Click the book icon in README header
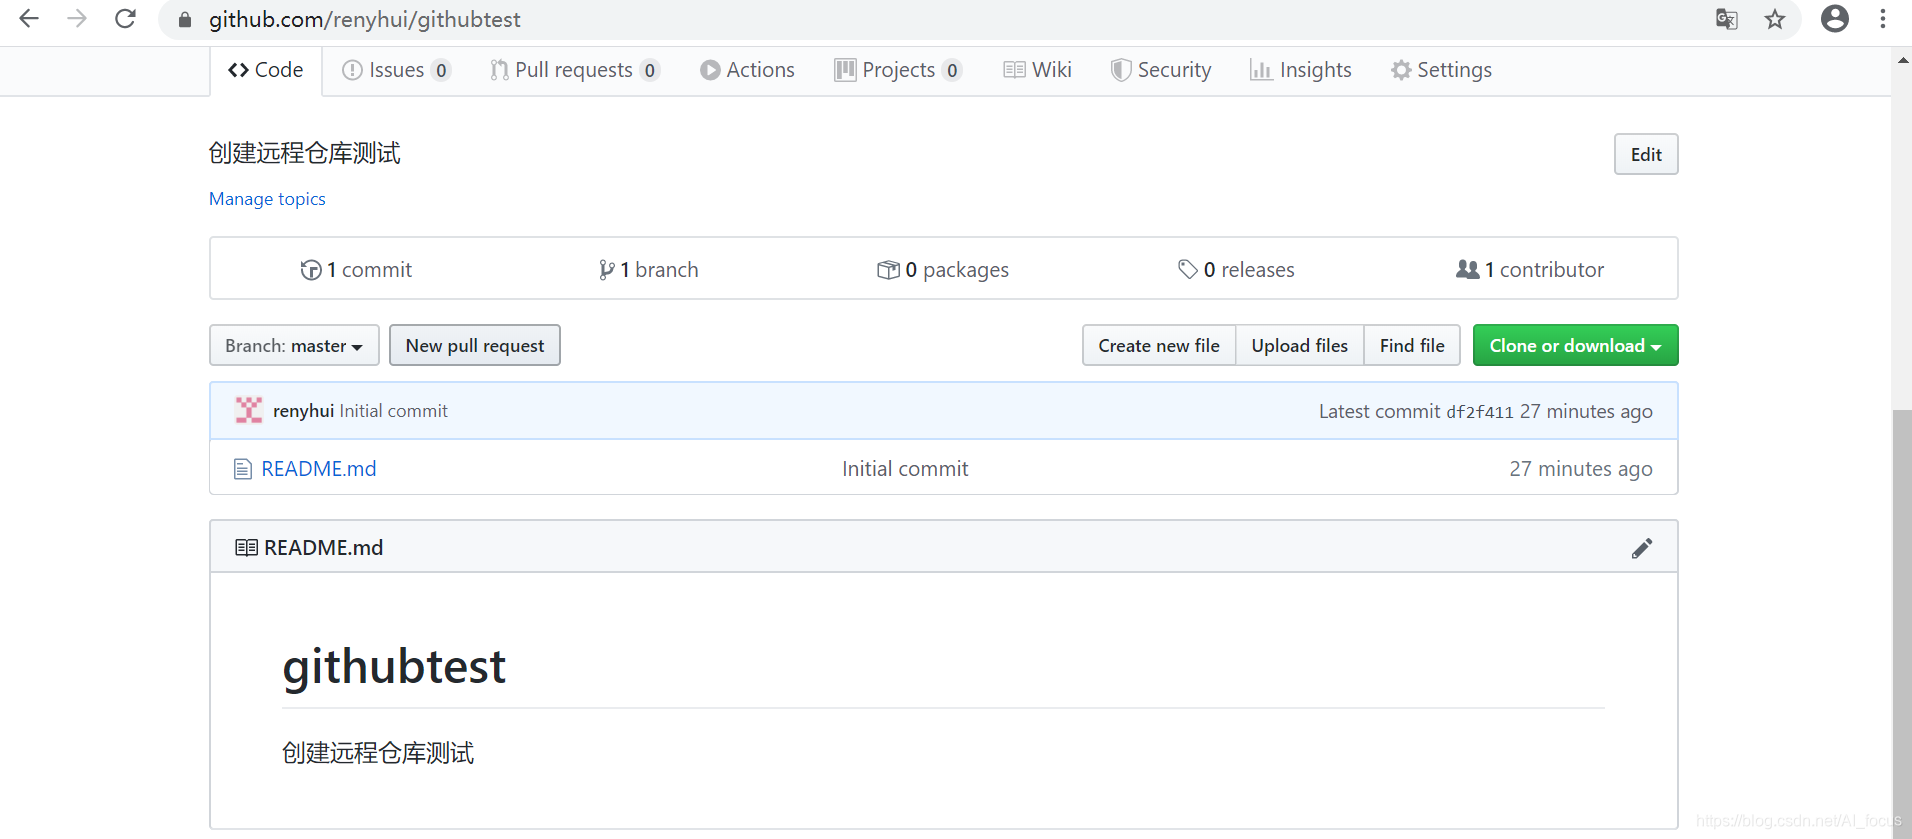 click(x=246, y=547)
